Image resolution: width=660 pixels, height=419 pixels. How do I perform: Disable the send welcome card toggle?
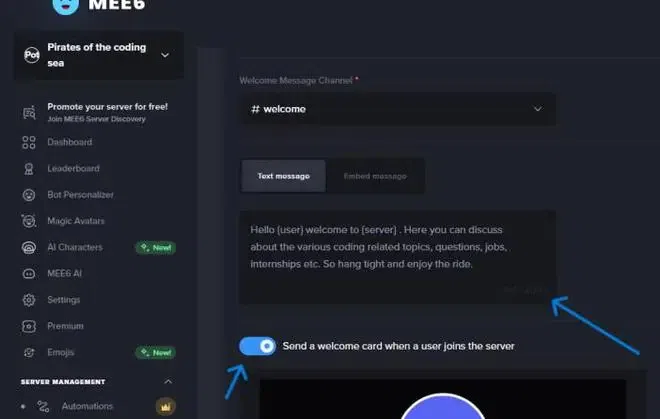pyautogui.click(x=258, y=346)
